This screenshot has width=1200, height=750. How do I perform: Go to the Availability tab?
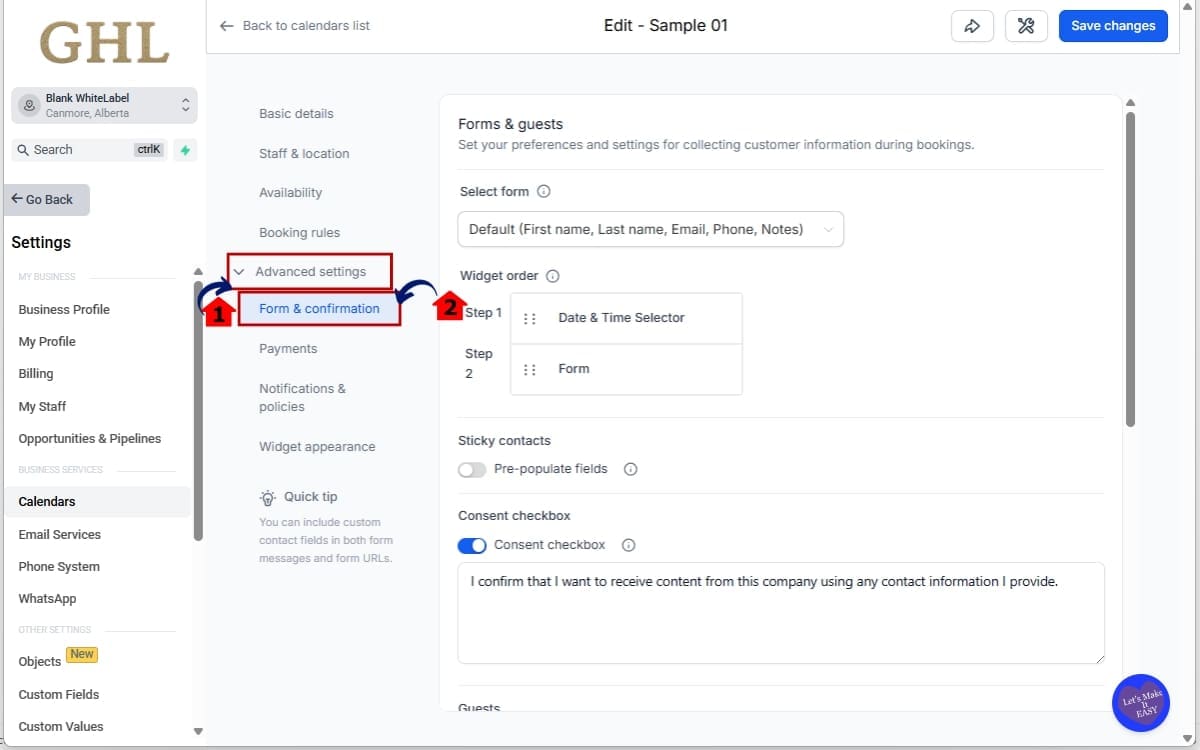[290, 193]
